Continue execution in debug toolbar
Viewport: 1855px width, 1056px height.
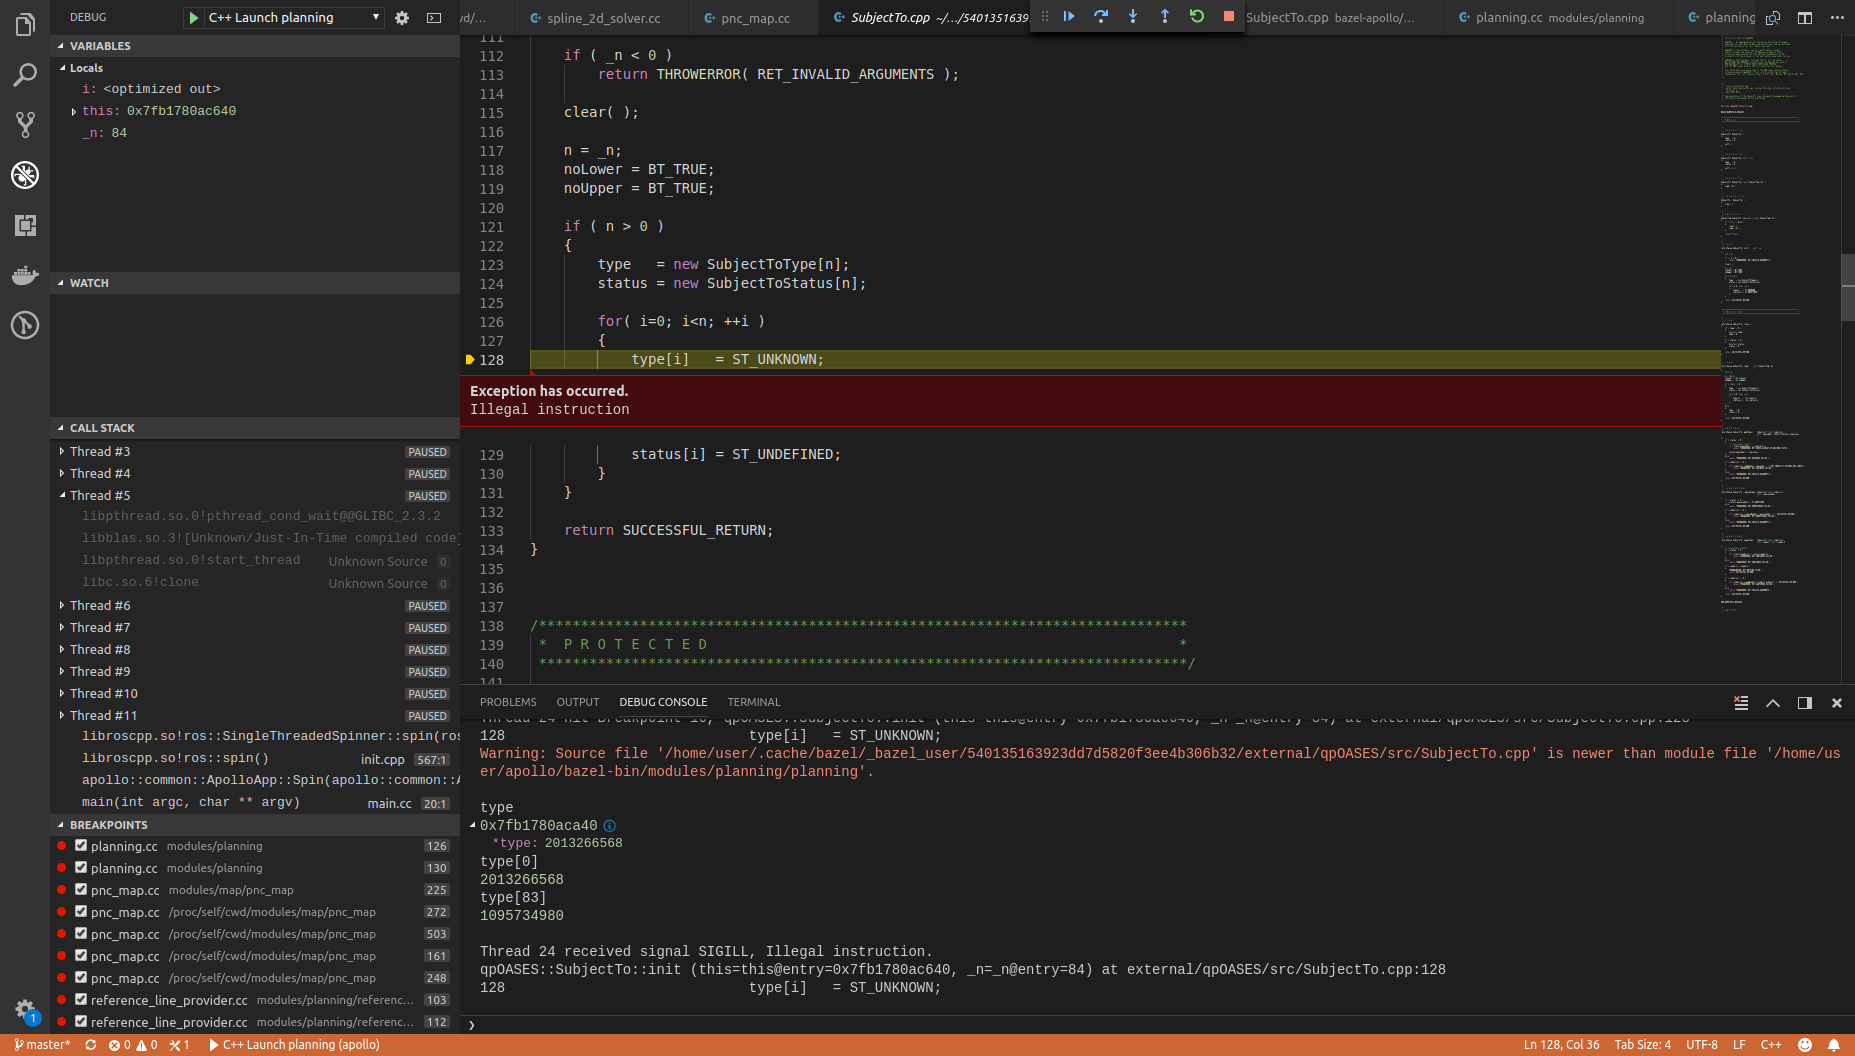(x=1069, y=16)
